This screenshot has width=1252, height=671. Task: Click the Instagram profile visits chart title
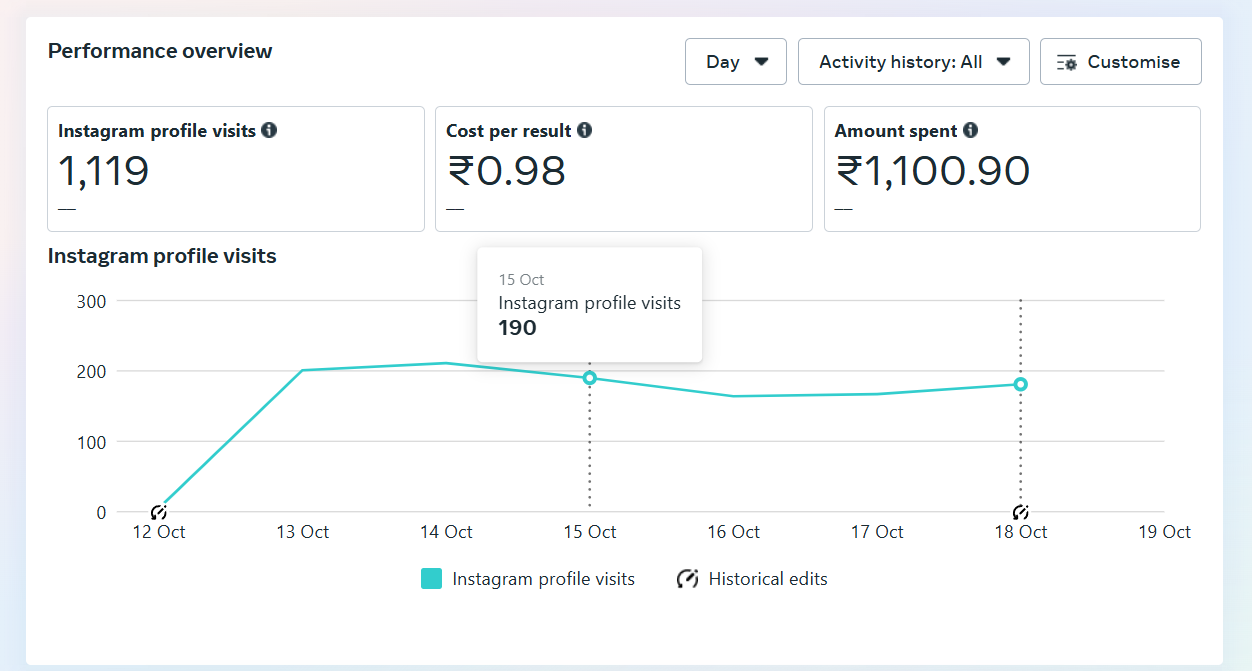[x=162, y=256]
